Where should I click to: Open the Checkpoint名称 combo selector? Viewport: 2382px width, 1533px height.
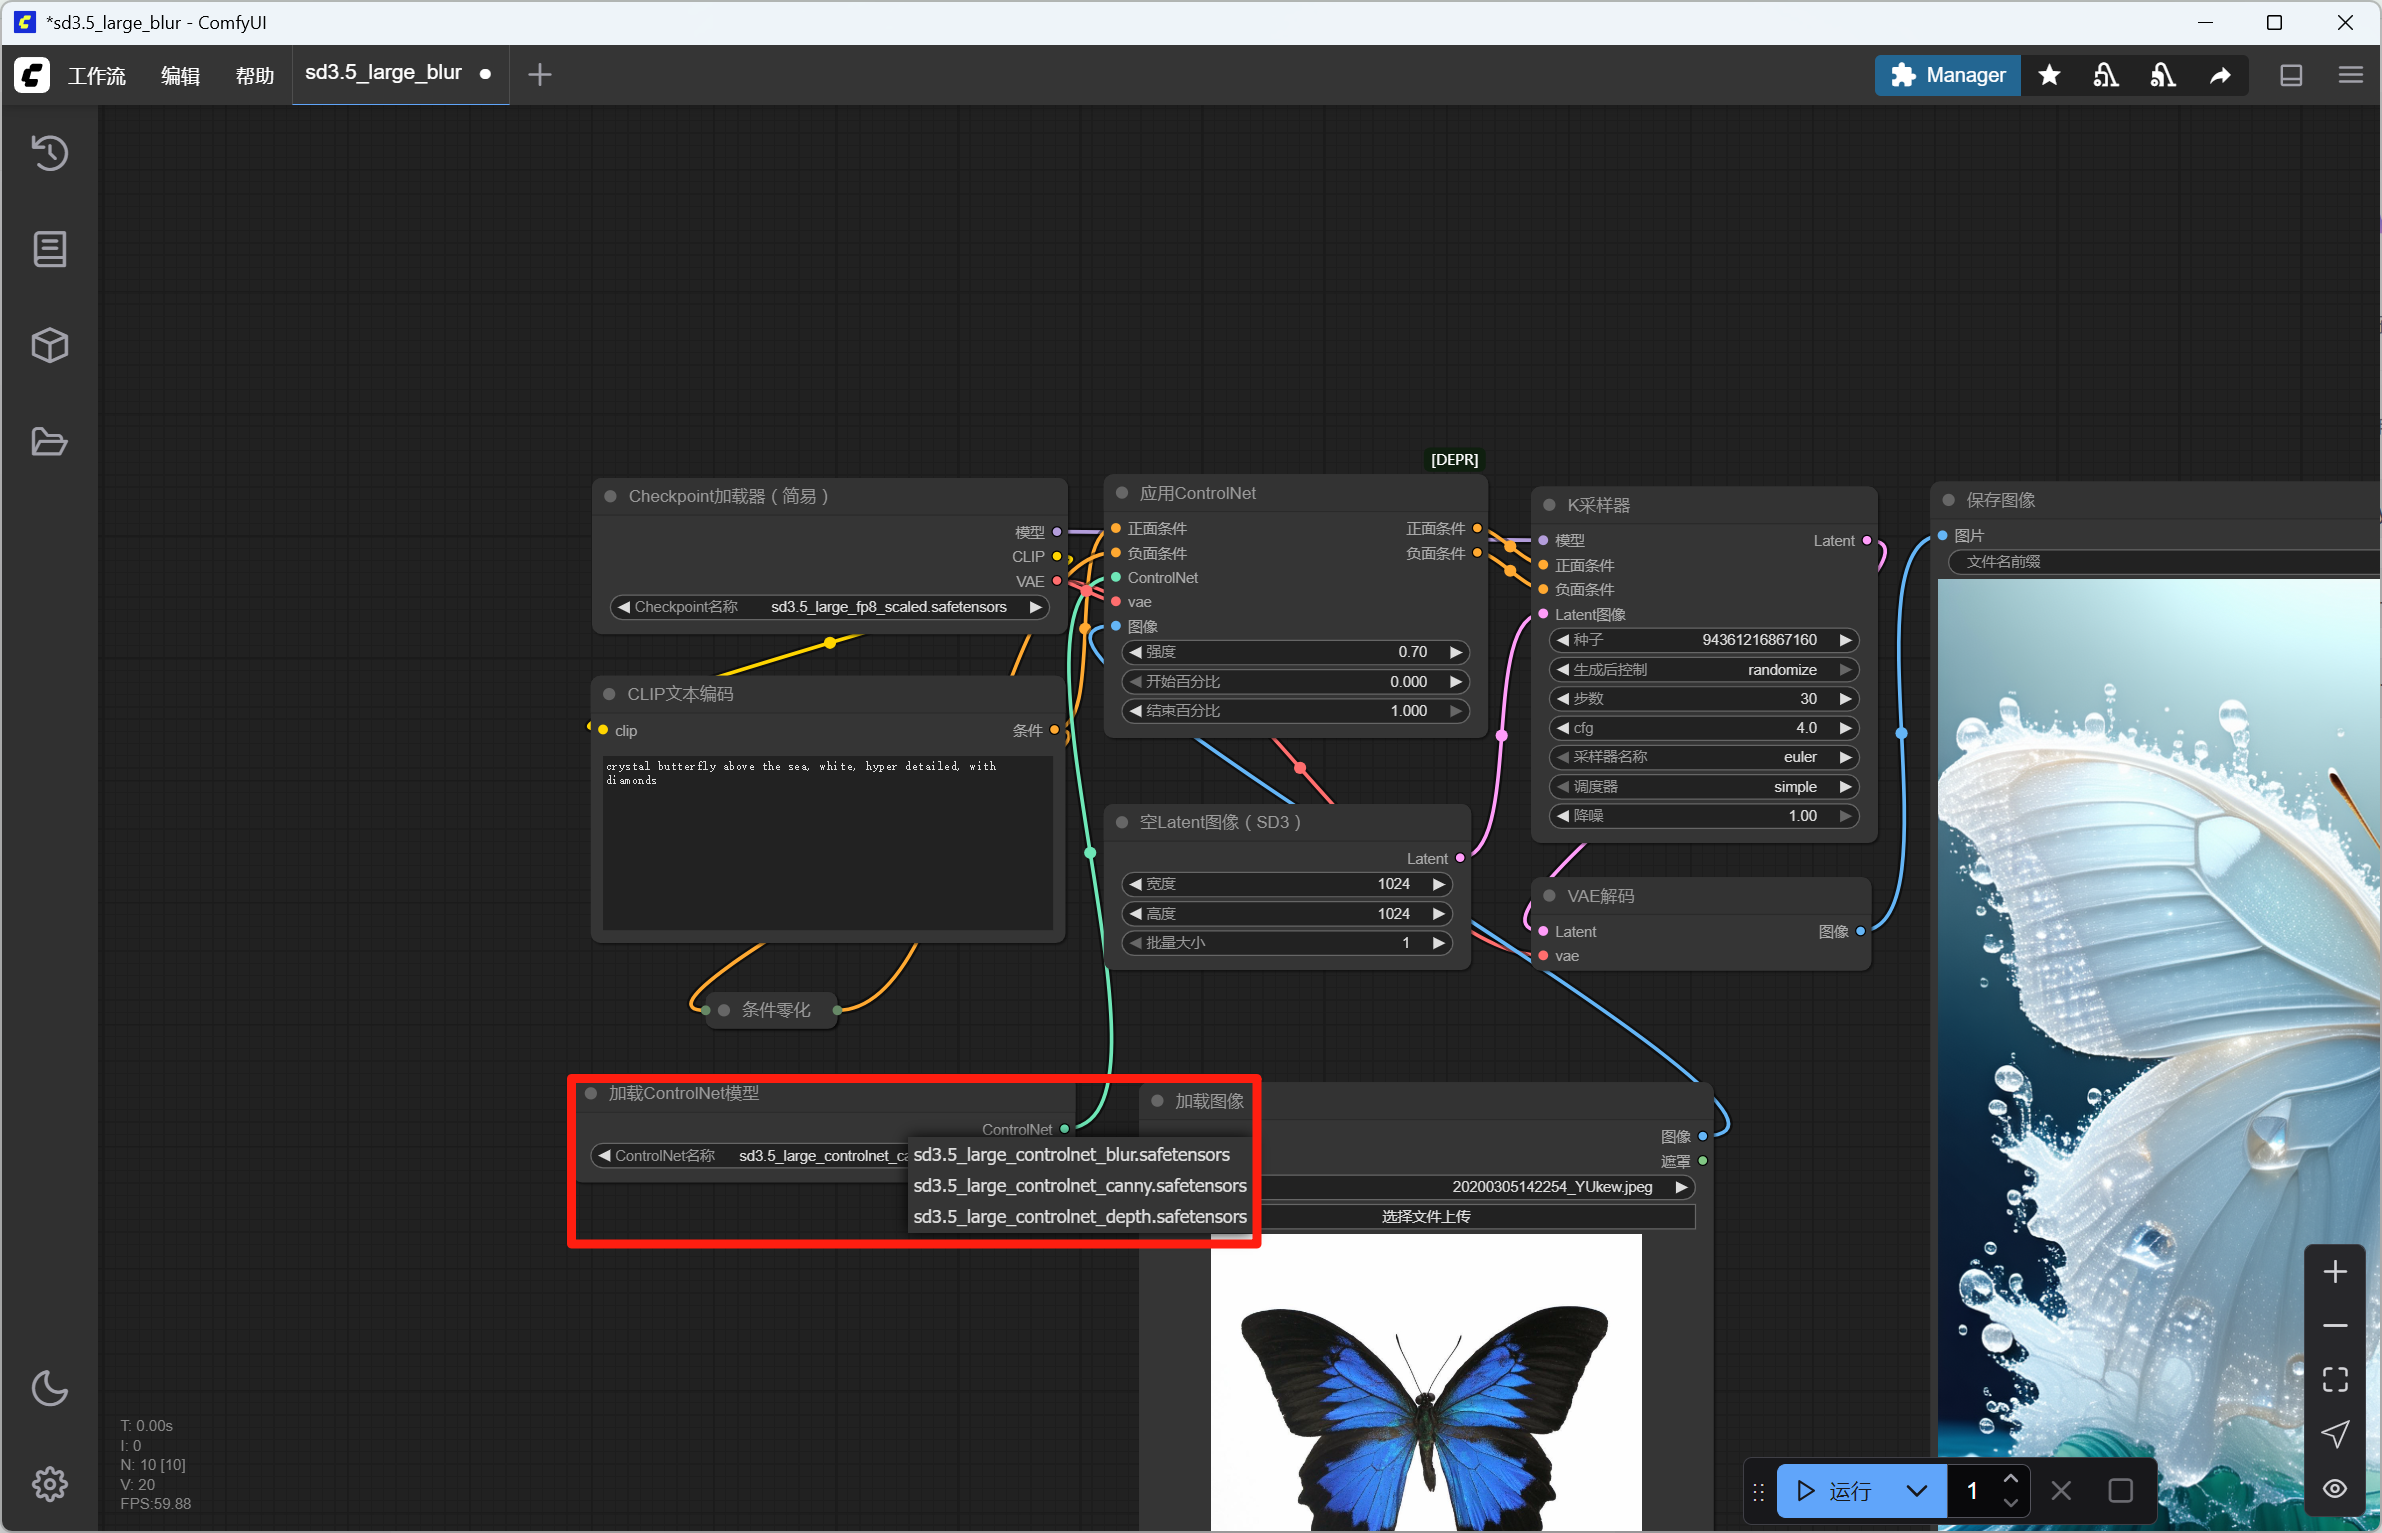click(x=830, y=607)
